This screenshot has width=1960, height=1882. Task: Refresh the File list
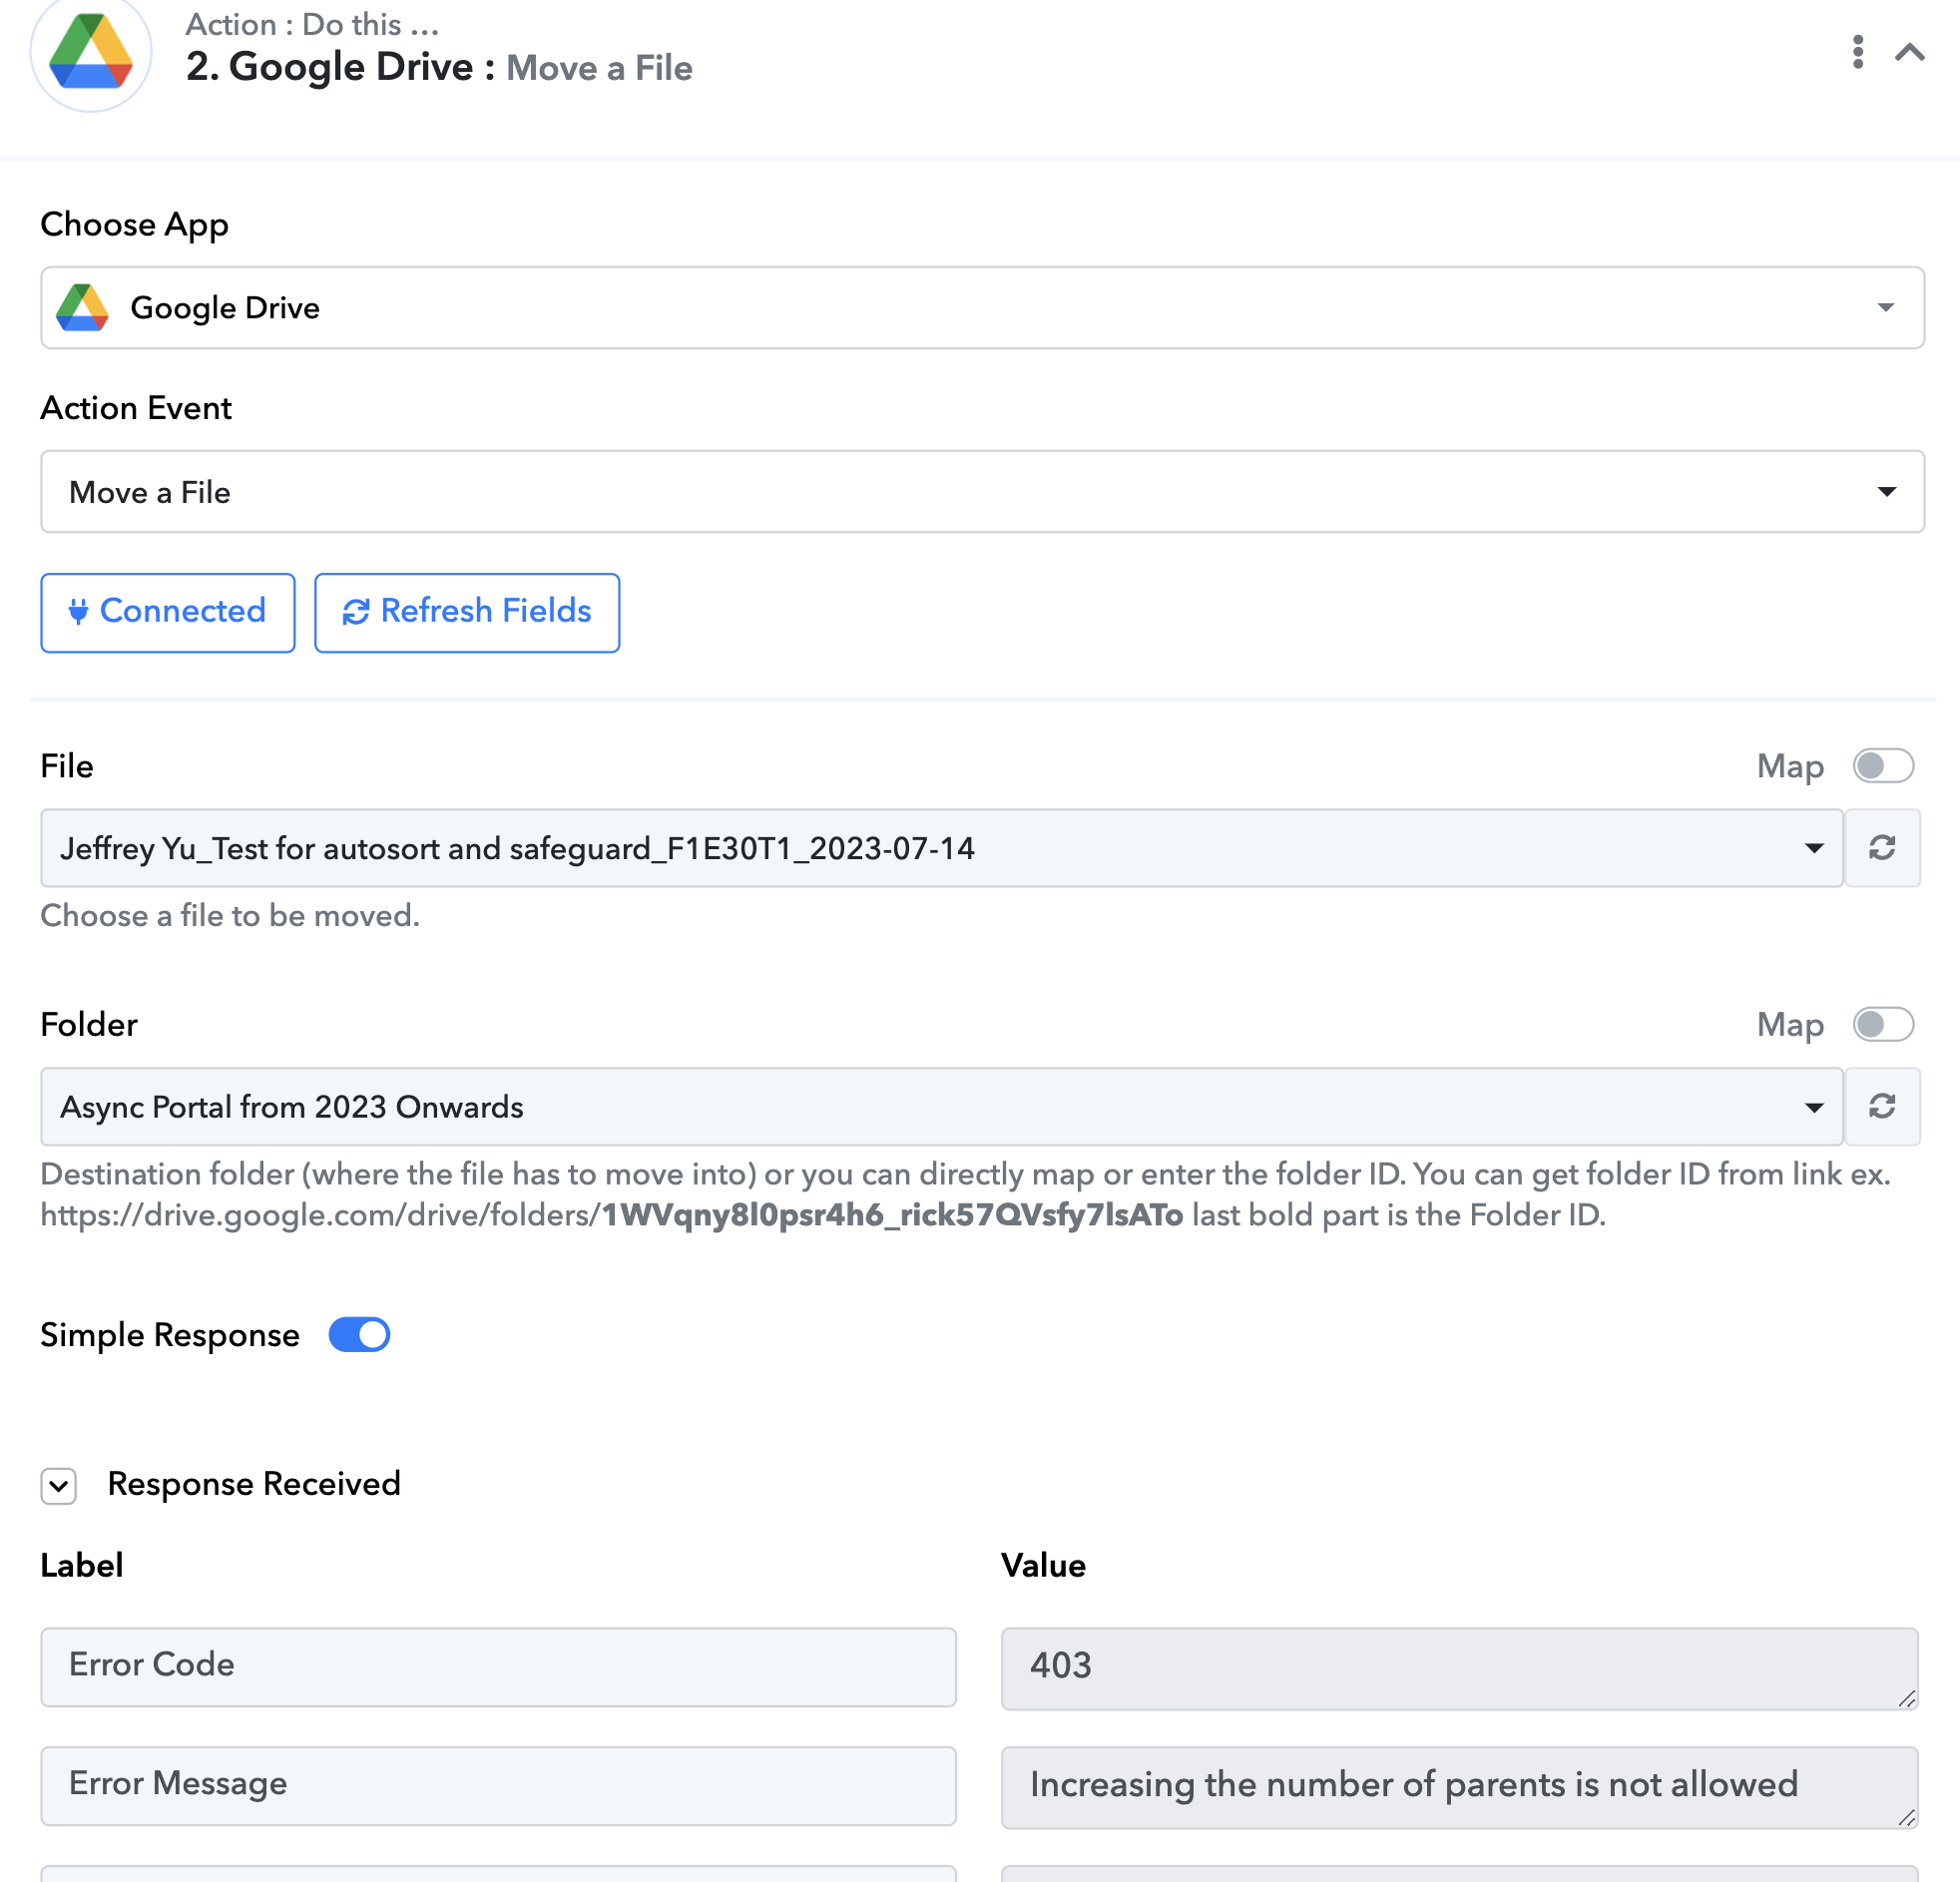pos(1882,848)
